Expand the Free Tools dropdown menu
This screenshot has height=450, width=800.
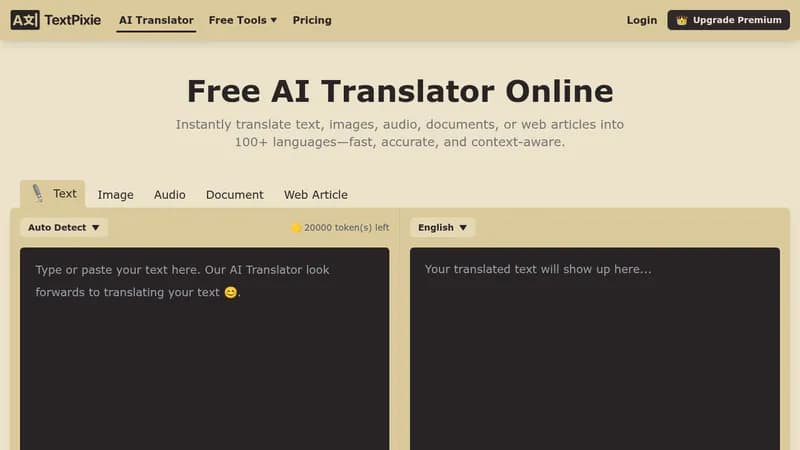coord(243,20)
